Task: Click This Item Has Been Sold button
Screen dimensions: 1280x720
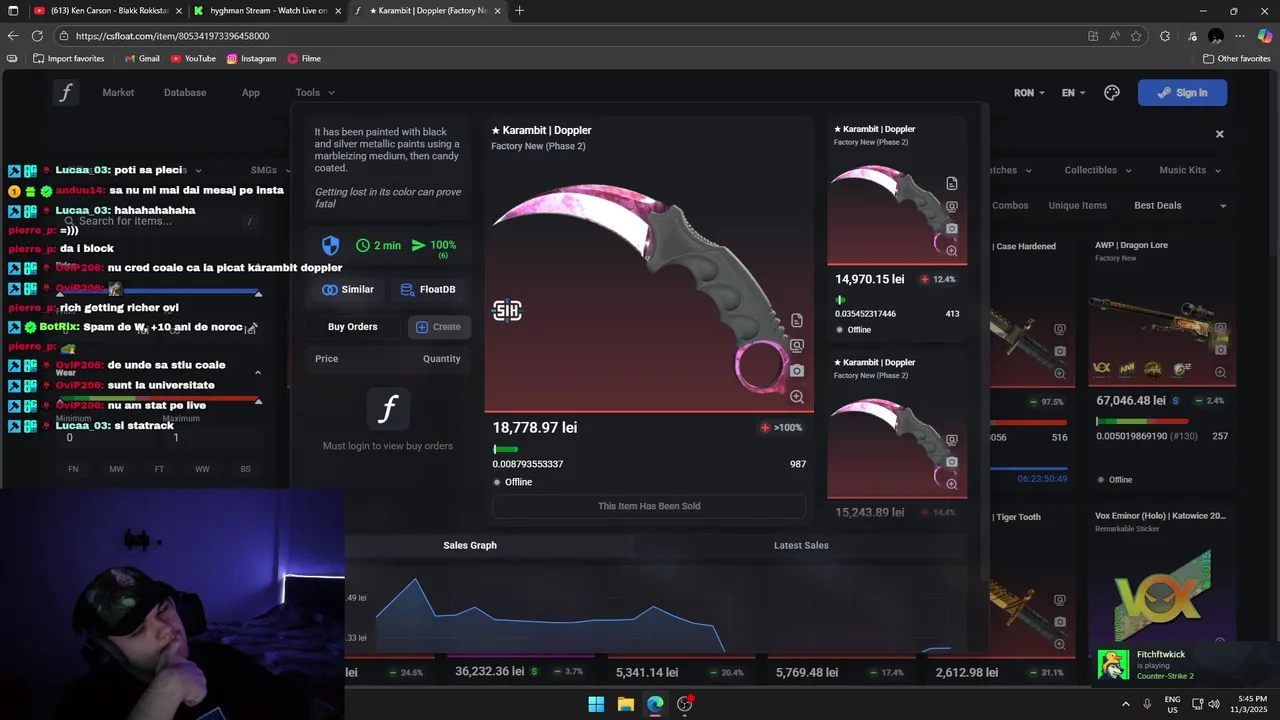Action: (649, 506)
